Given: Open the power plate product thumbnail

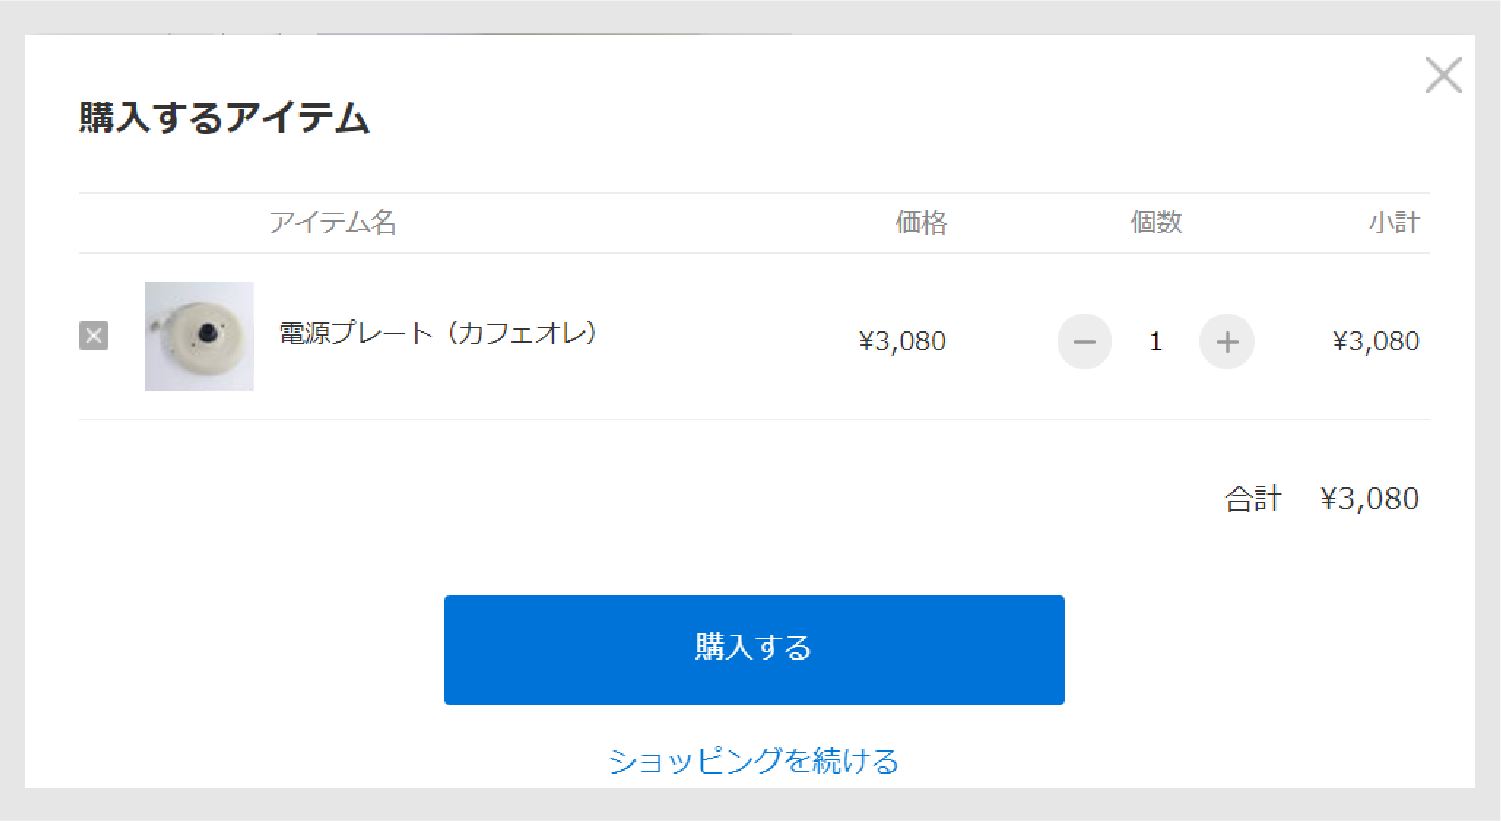Looking at the screenshot, I should pos(199,336).
